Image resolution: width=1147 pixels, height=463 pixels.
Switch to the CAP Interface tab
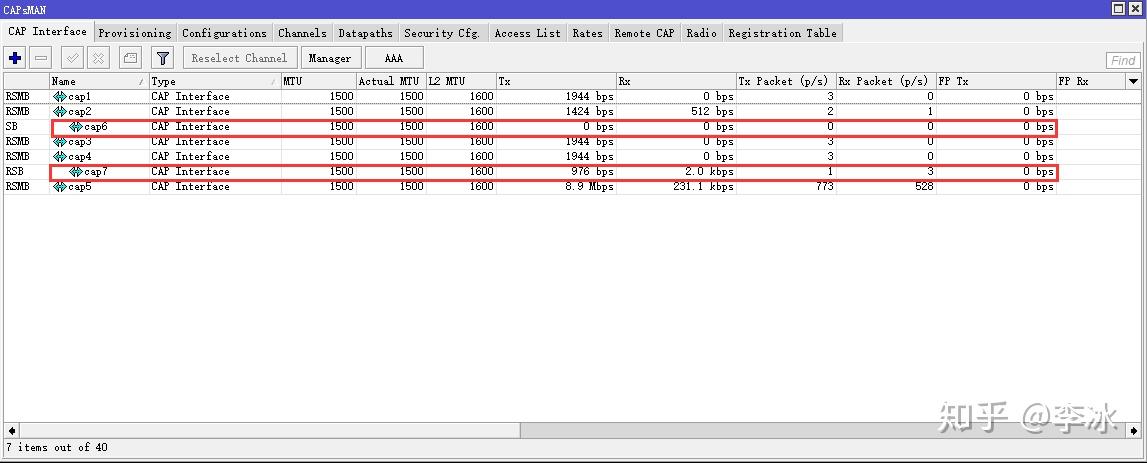(48, 31)
